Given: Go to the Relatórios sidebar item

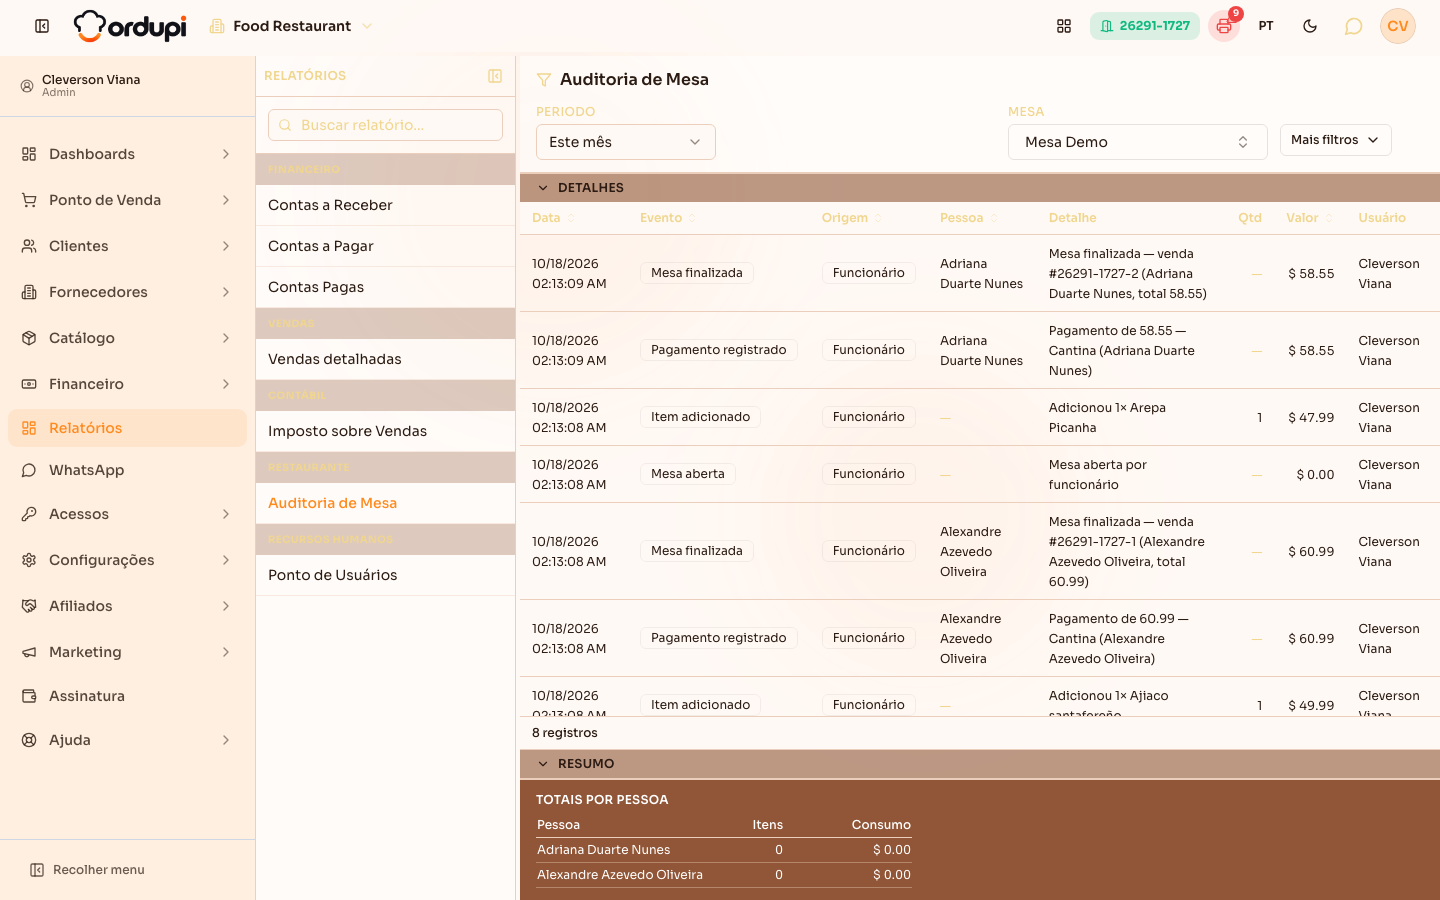Looking at the screenshot, I should coord(127,428).
